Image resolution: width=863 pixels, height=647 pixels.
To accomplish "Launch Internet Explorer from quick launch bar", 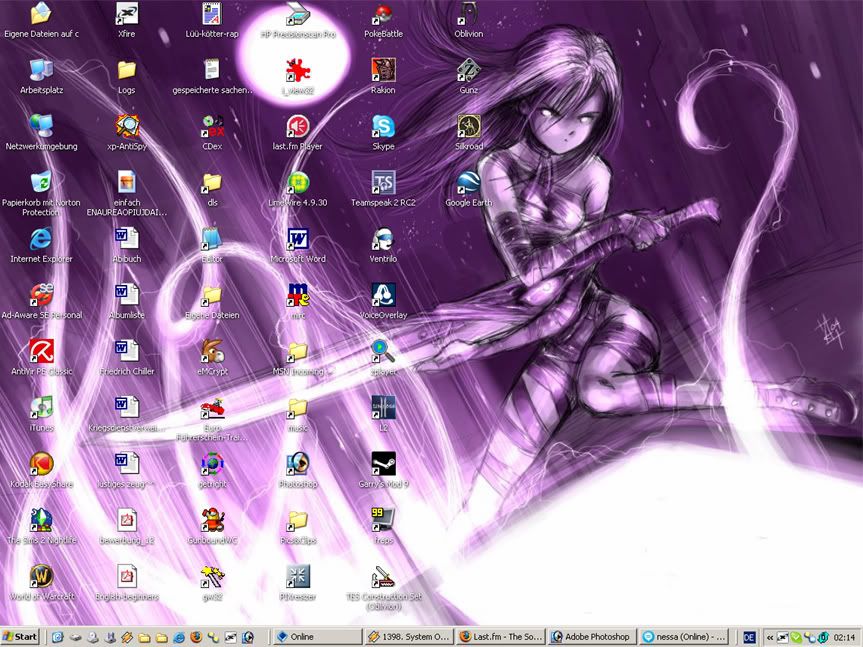I will (x=179, y=638).
